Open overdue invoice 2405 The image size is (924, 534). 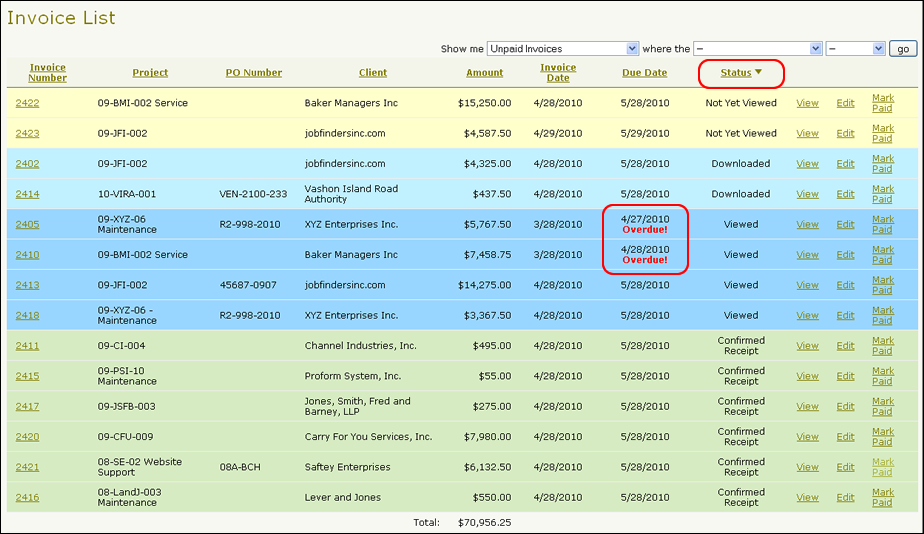click(28, 225)
